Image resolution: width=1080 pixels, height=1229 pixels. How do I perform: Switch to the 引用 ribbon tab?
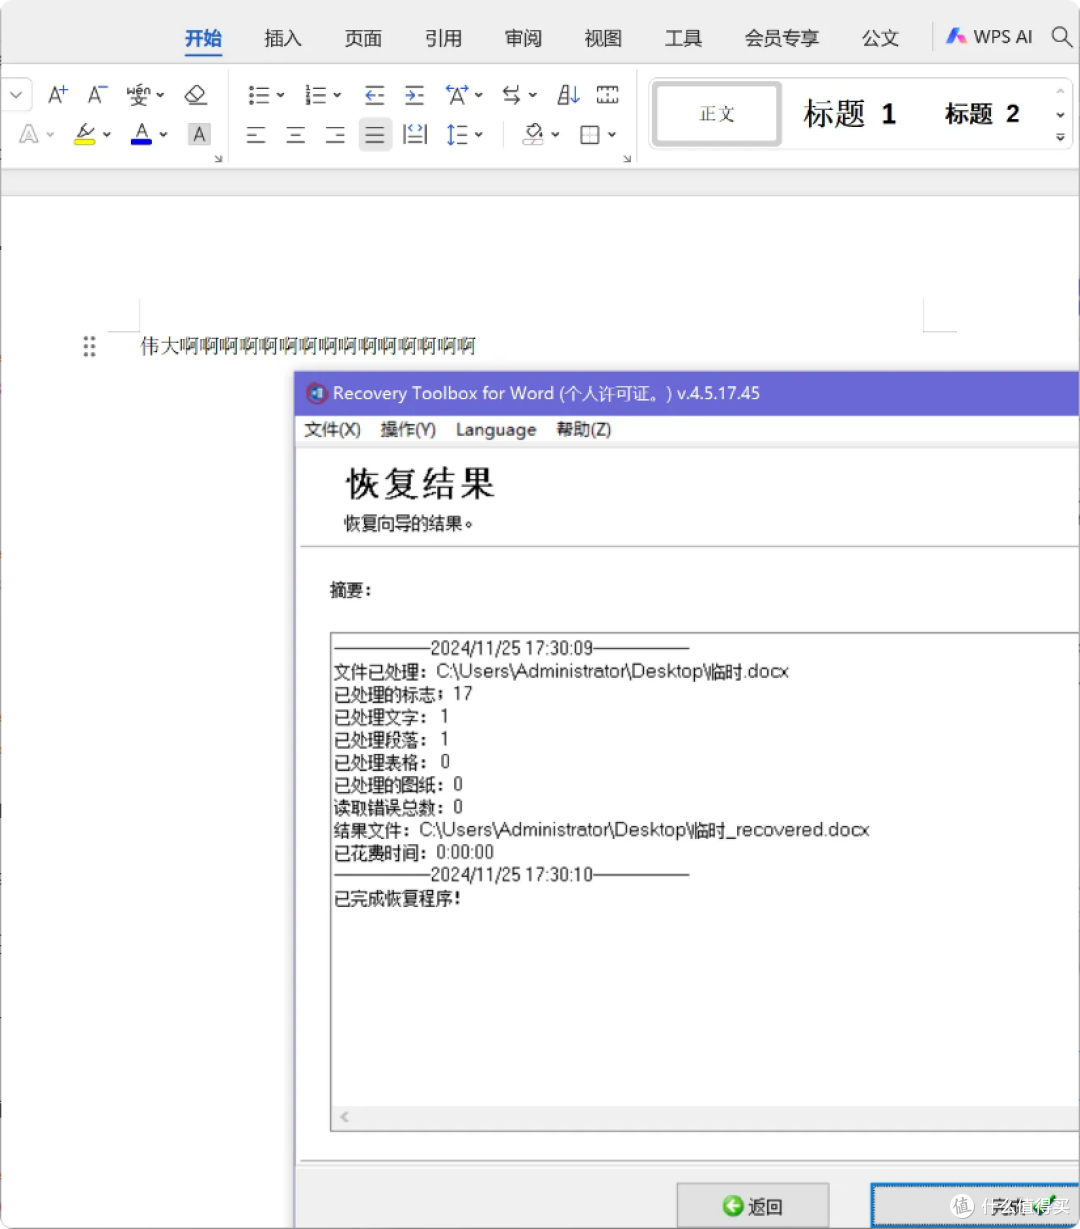tap(443, 38)
